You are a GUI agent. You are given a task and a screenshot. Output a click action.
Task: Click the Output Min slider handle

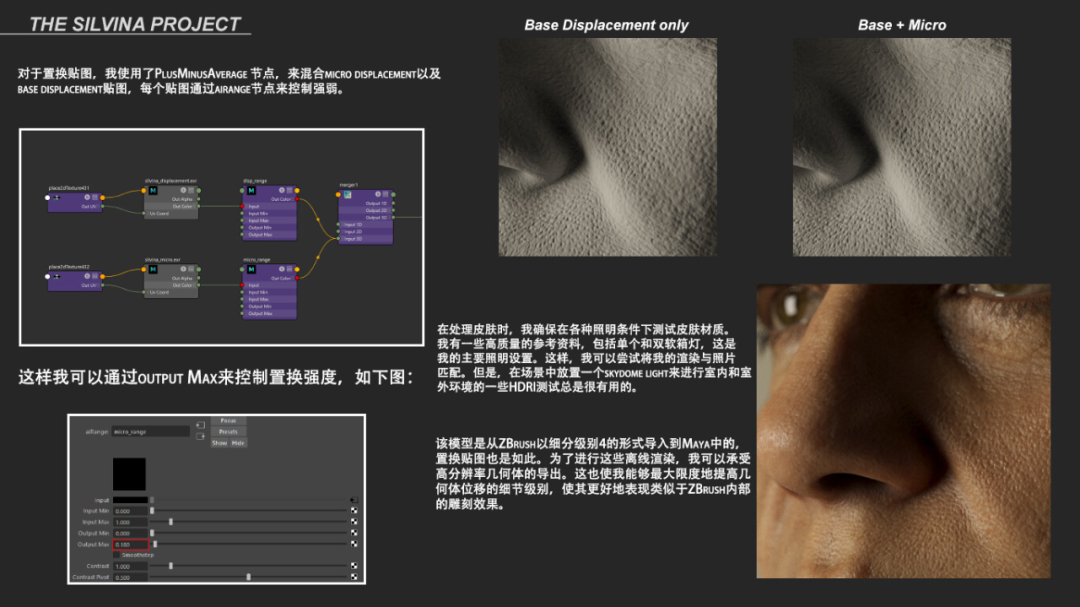[152, 533]
